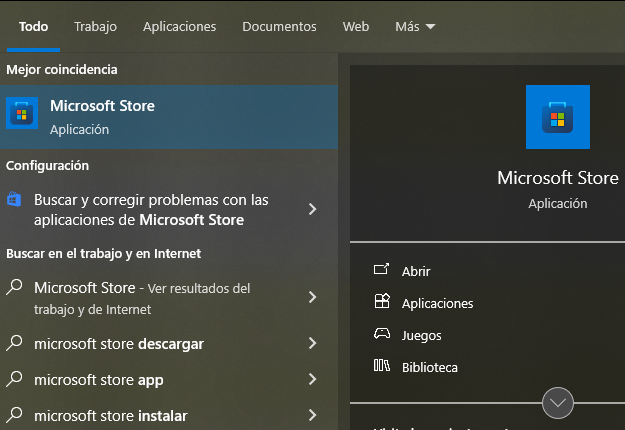Expand the troubleshoot Store apps result chevron
625x430 pixels.
312,209
